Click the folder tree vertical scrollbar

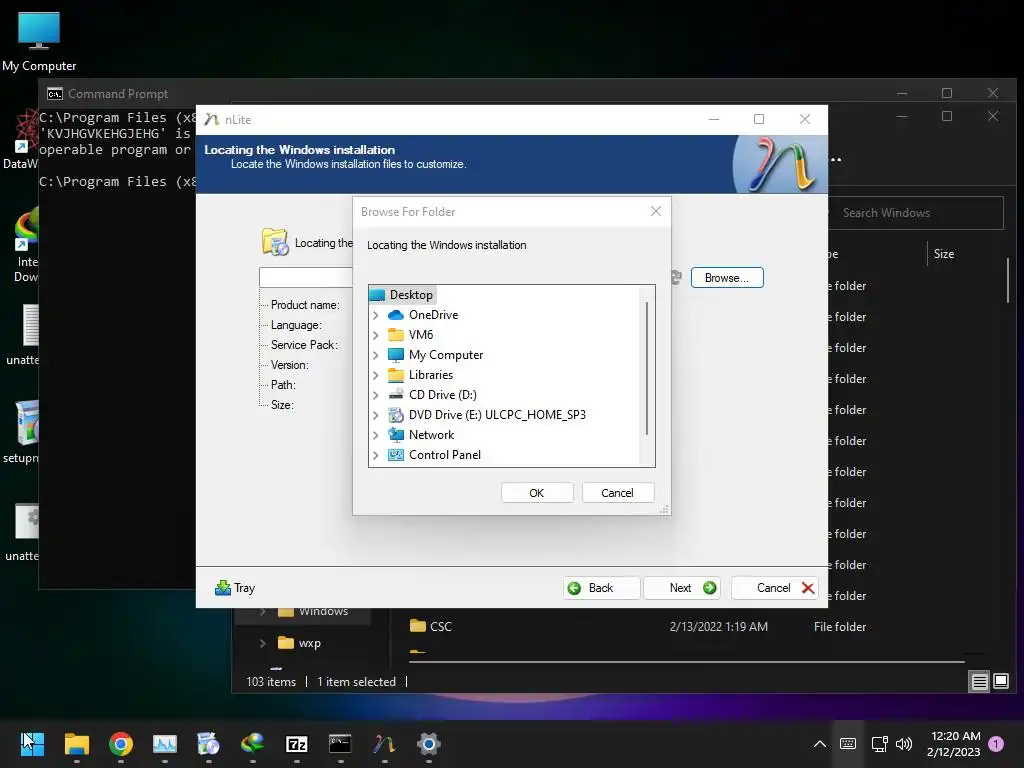pyautogui.click(x=647, y=369)
